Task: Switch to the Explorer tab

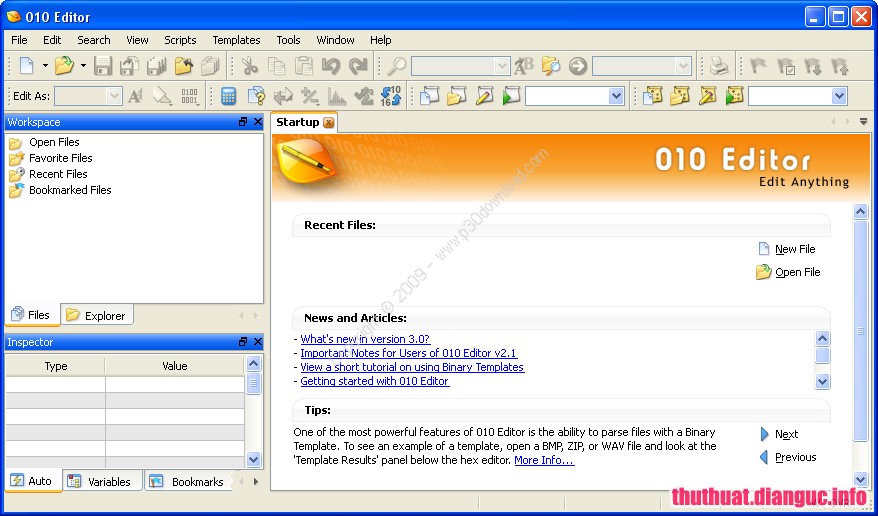Action: (x=97, y=316)
